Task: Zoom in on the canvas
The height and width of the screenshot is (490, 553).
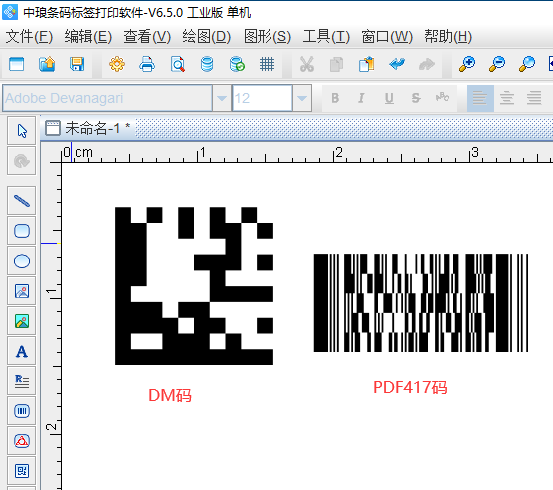Action: point(467,64)
